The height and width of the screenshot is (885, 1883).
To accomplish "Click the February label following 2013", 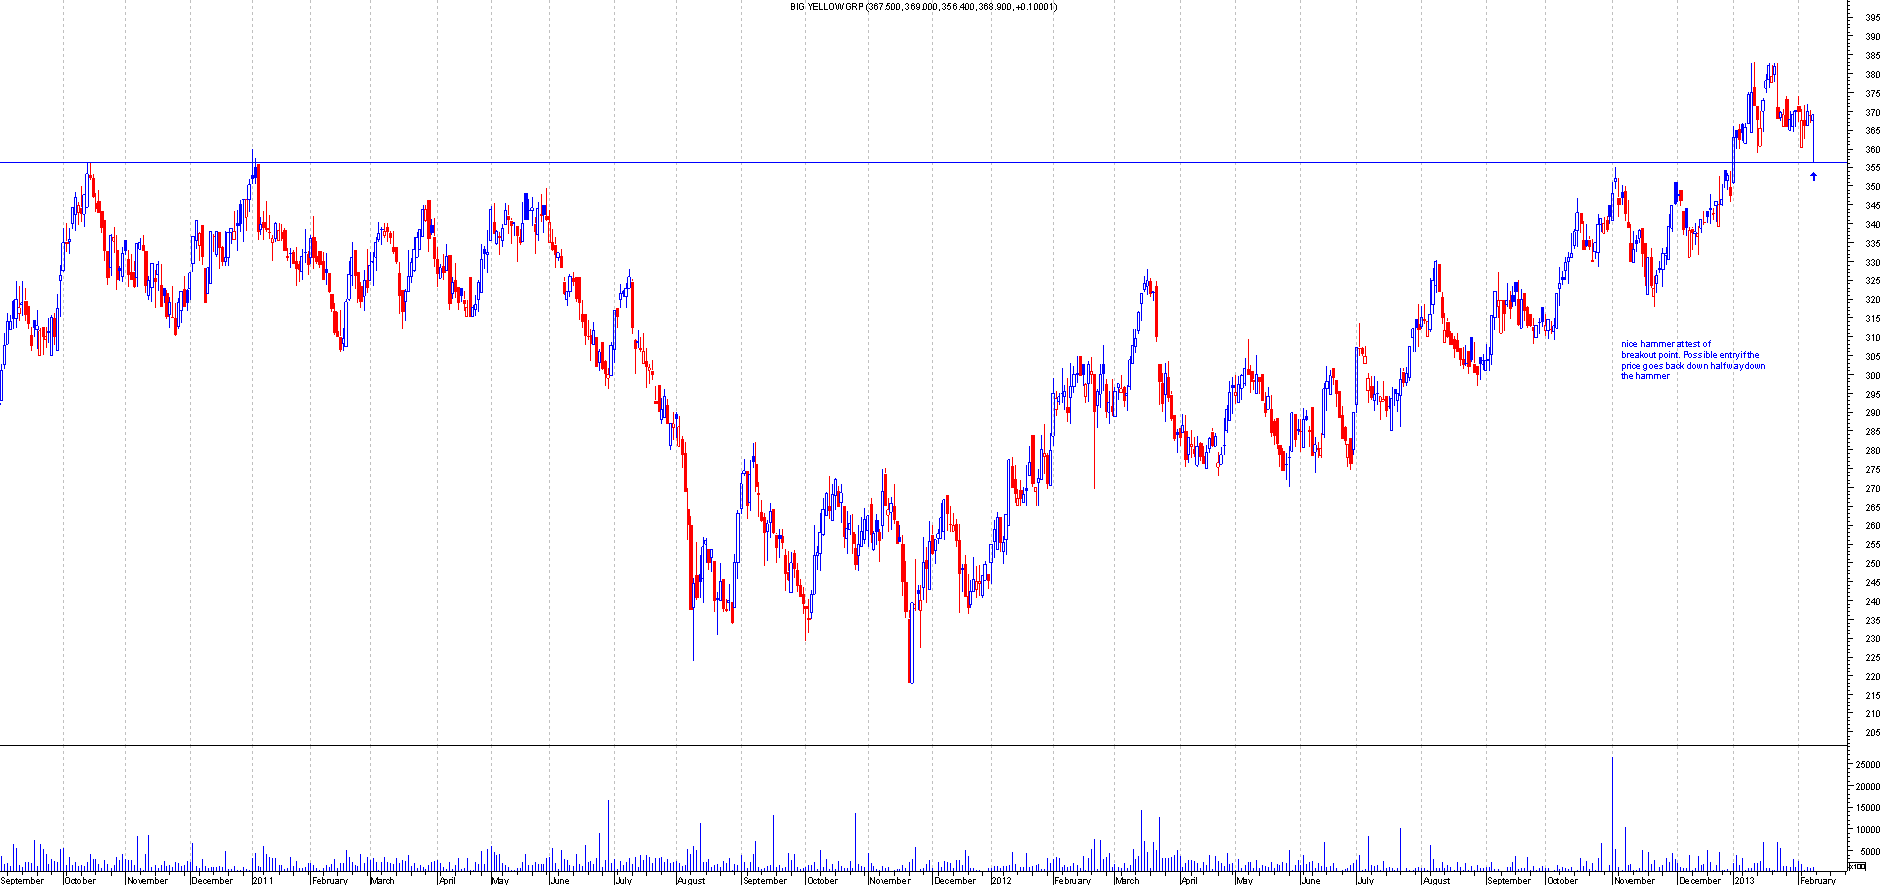I will click(1818, 880).
